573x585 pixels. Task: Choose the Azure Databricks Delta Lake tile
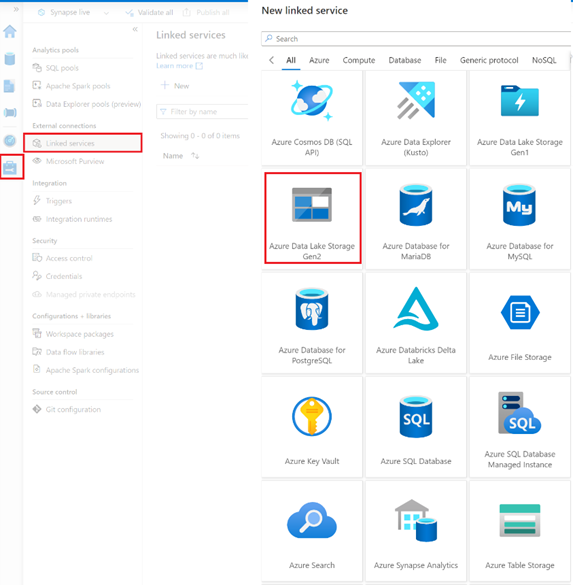pyautogui.click(x=416, y=323)
